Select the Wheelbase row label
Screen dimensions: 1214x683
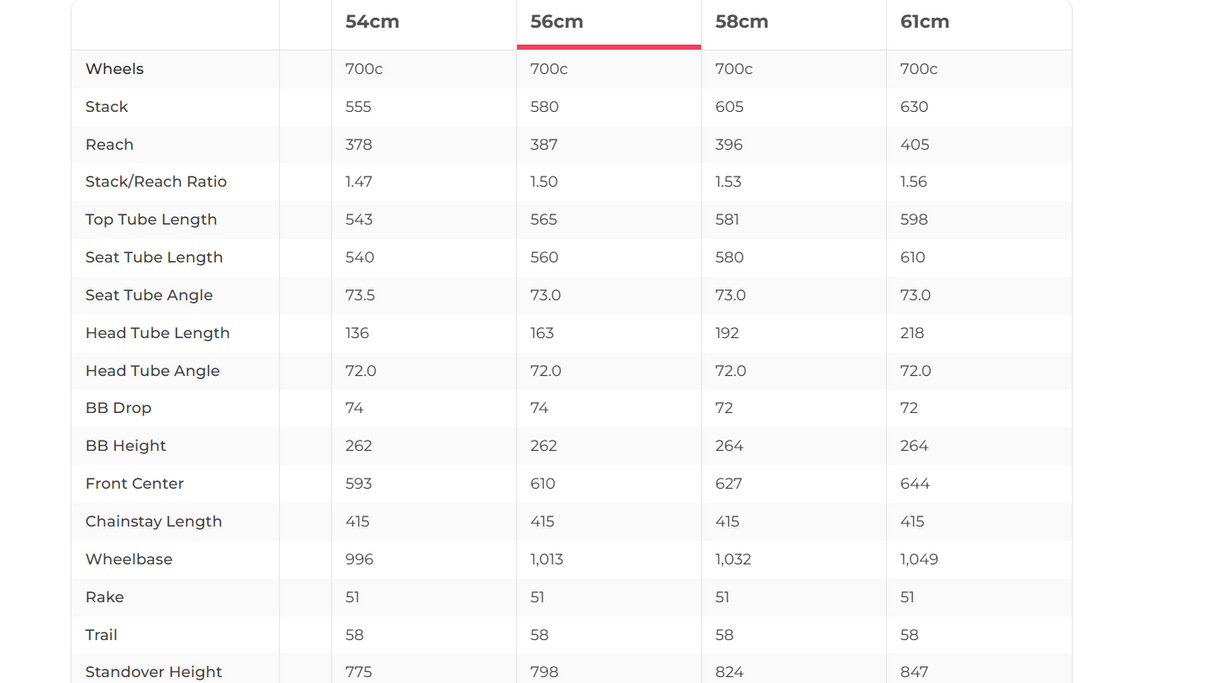129,559
